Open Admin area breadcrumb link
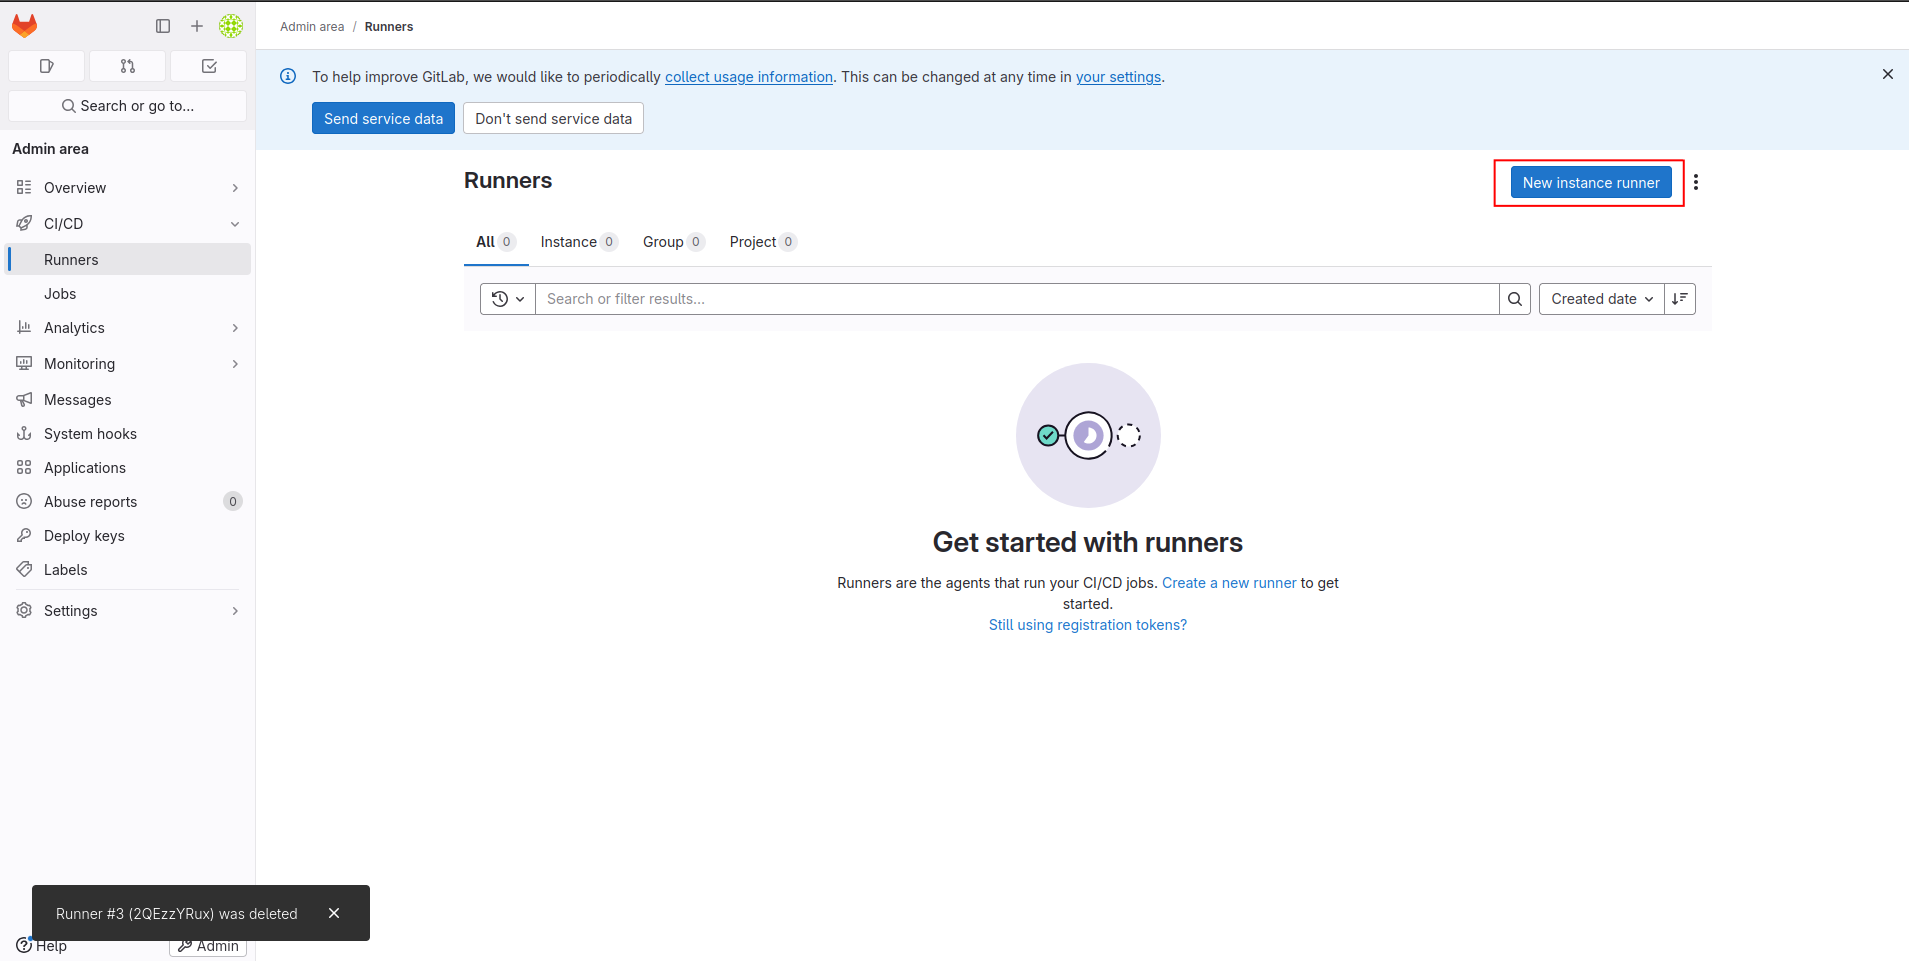 point(312,27)
